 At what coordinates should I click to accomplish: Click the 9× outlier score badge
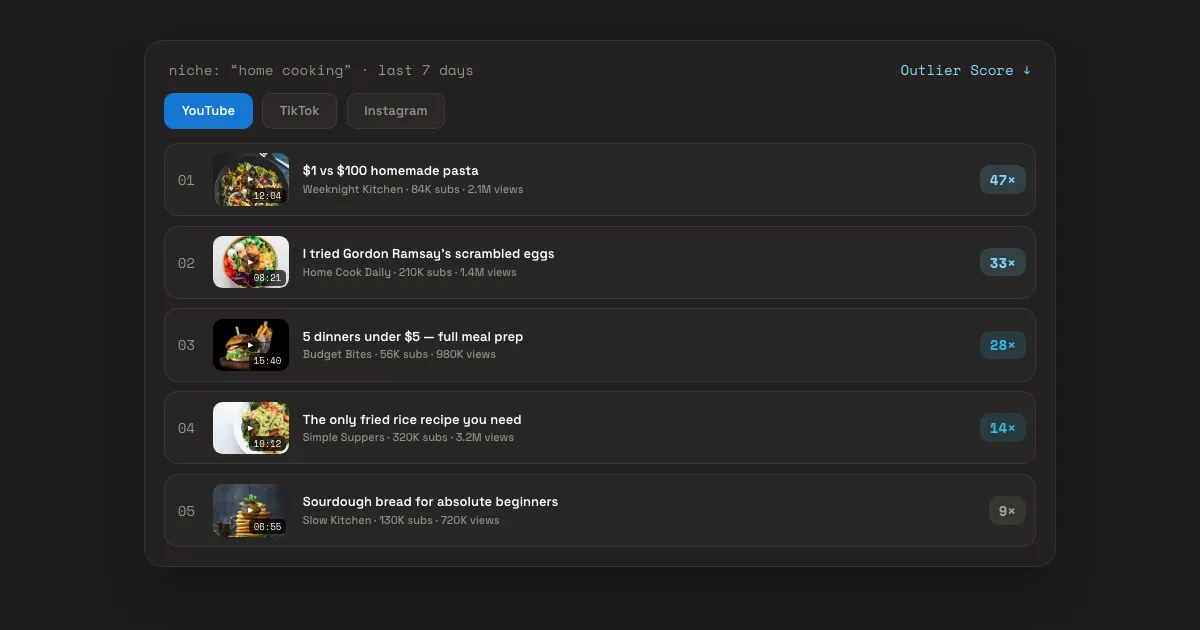click(1007, 510)
